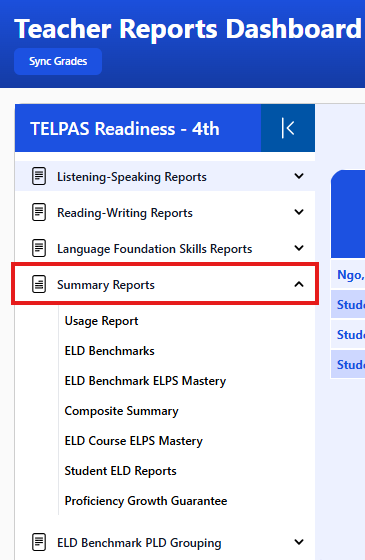Viewport: 365px width, 560px height.
Task: Open ELD Benchmark ELPS Mastery report
Action: pyautogui.click(x=145, y=381)
